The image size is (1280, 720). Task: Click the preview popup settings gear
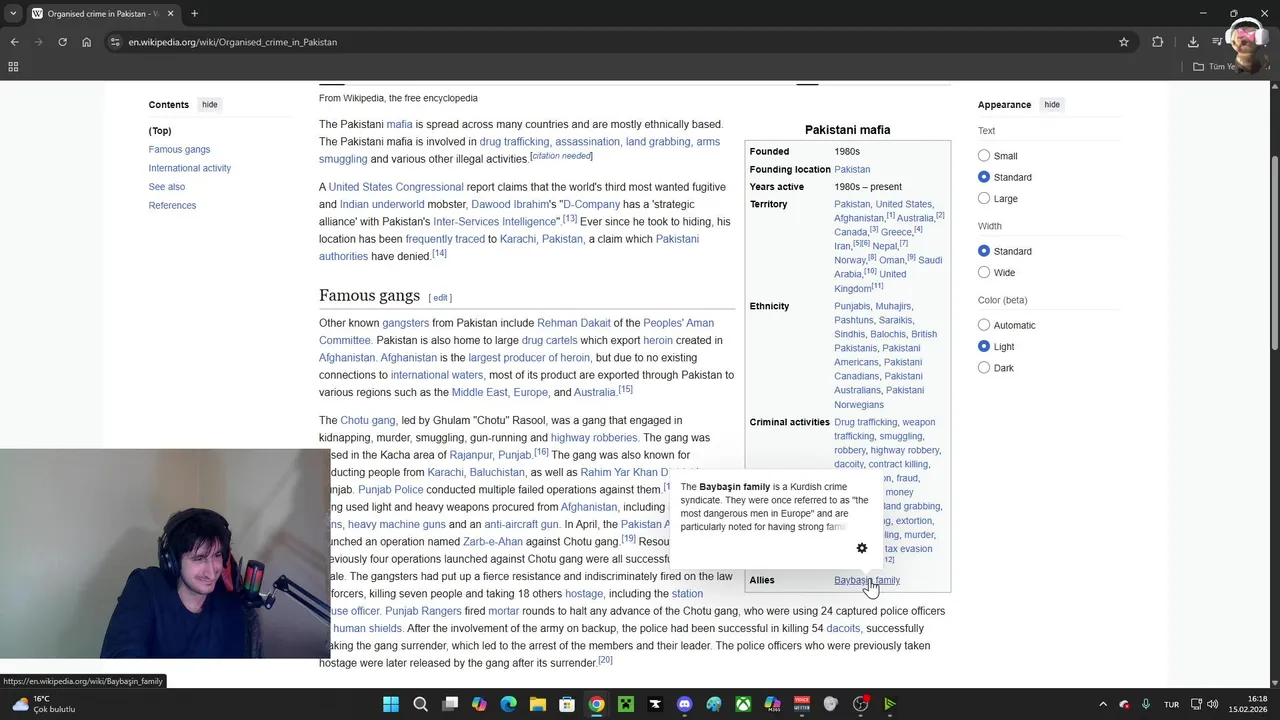(862, 548)
